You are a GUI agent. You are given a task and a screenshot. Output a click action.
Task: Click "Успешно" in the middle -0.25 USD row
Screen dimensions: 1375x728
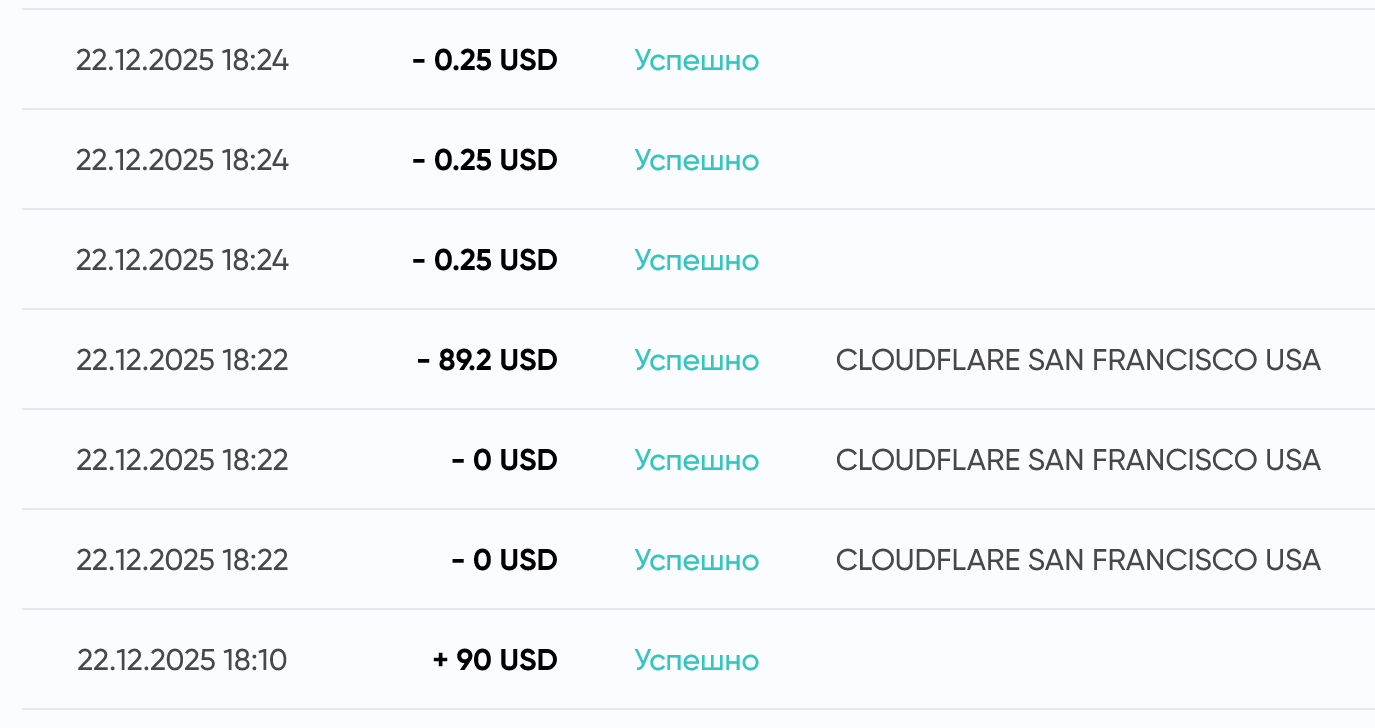point(697,160)
